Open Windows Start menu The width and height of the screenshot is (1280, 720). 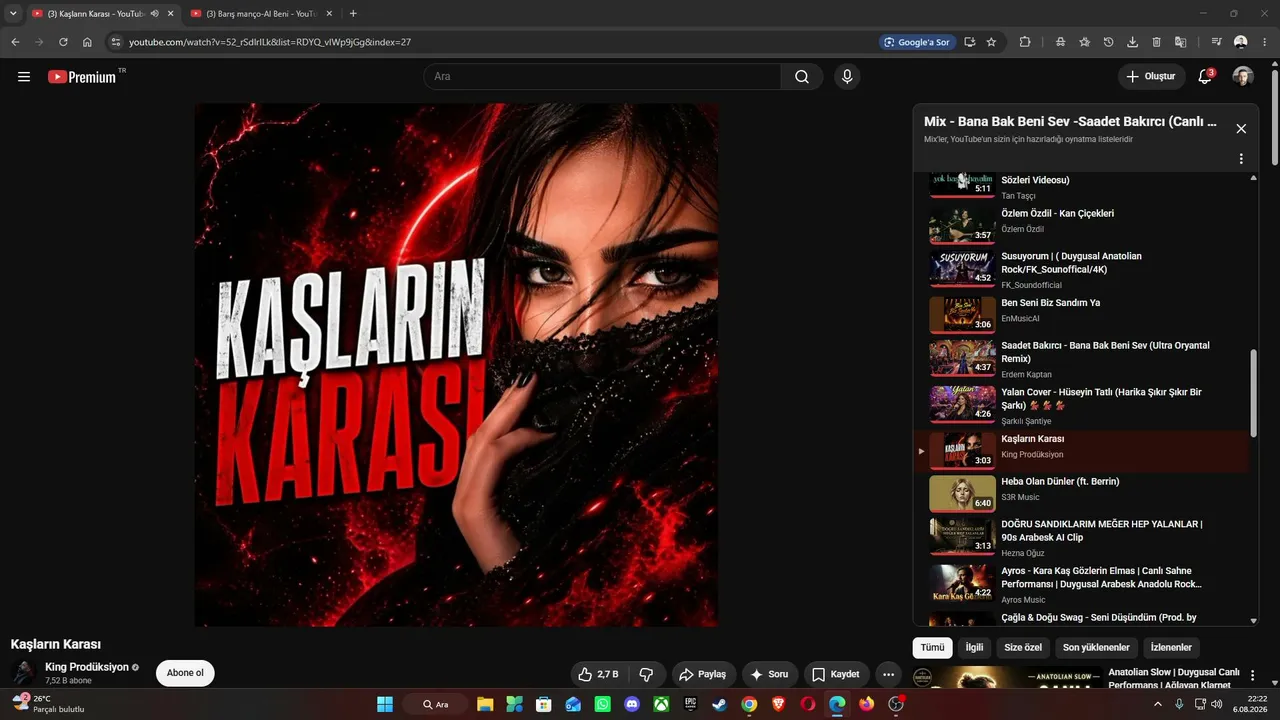tap(385, 704)
